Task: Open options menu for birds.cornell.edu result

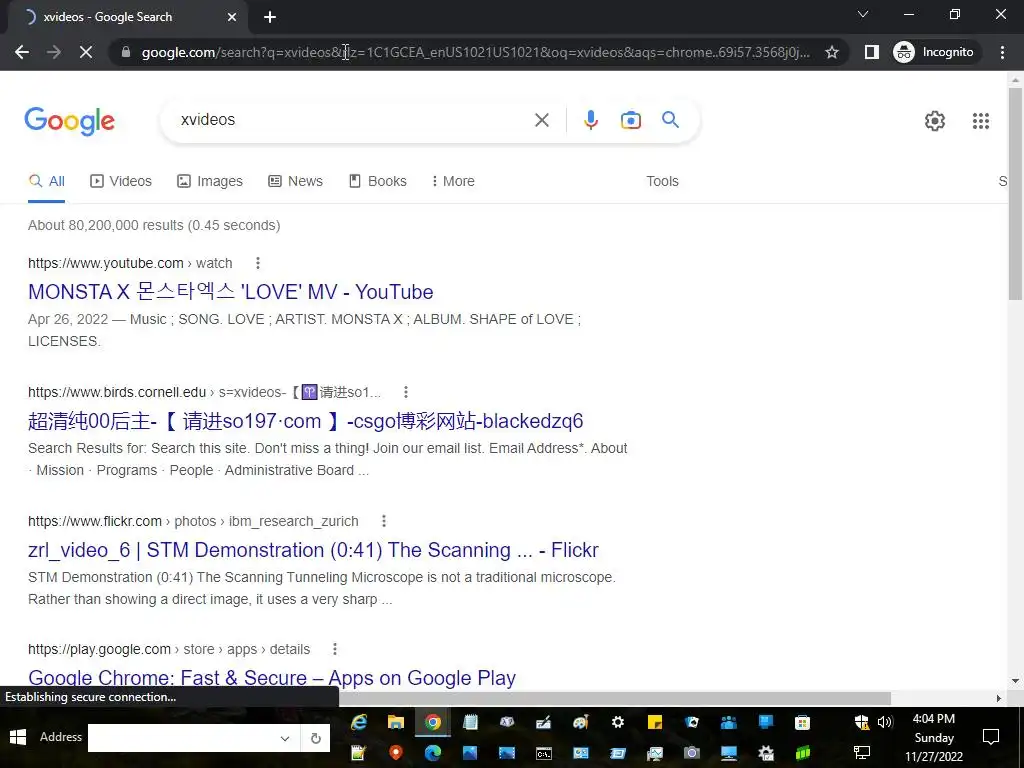Action: [x=406, y=392]
